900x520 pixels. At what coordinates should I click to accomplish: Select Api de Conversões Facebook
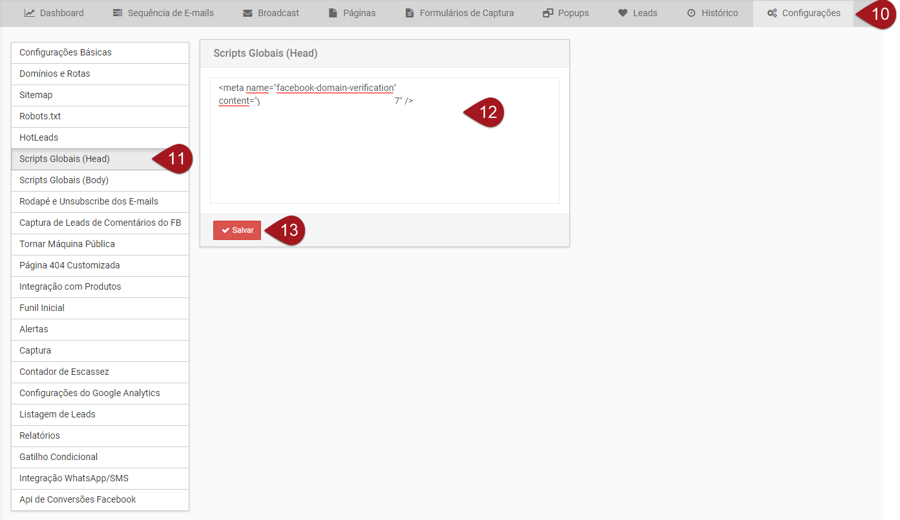(100, 499)
